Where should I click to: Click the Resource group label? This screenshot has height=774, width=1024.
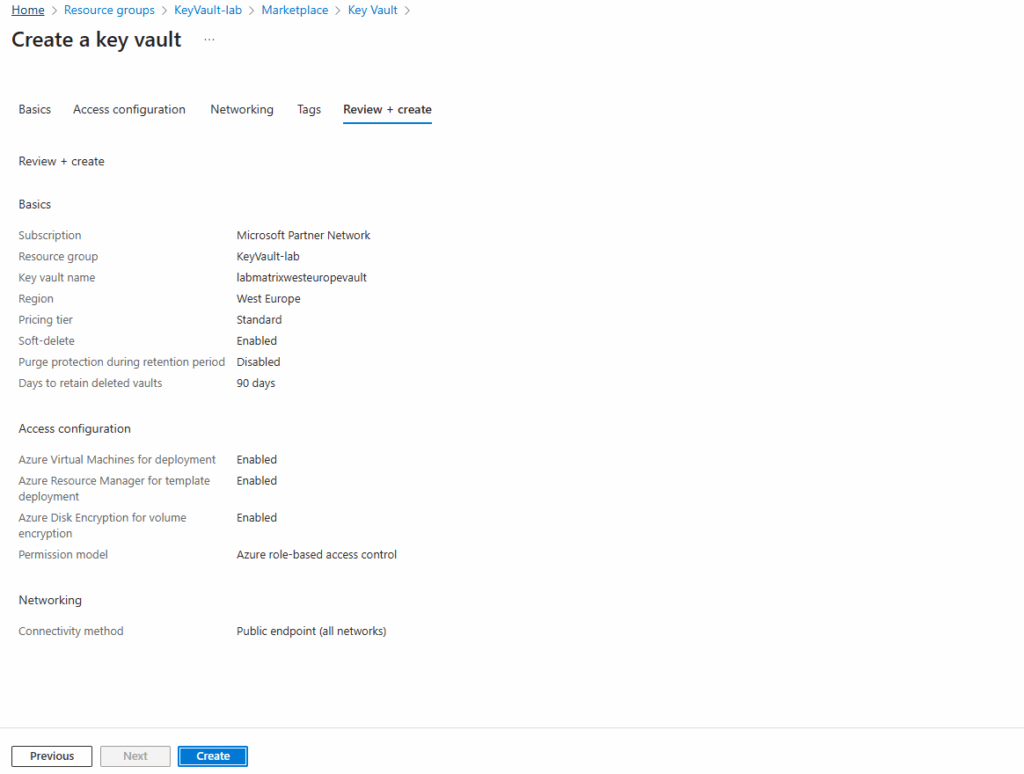click(58, 256)
